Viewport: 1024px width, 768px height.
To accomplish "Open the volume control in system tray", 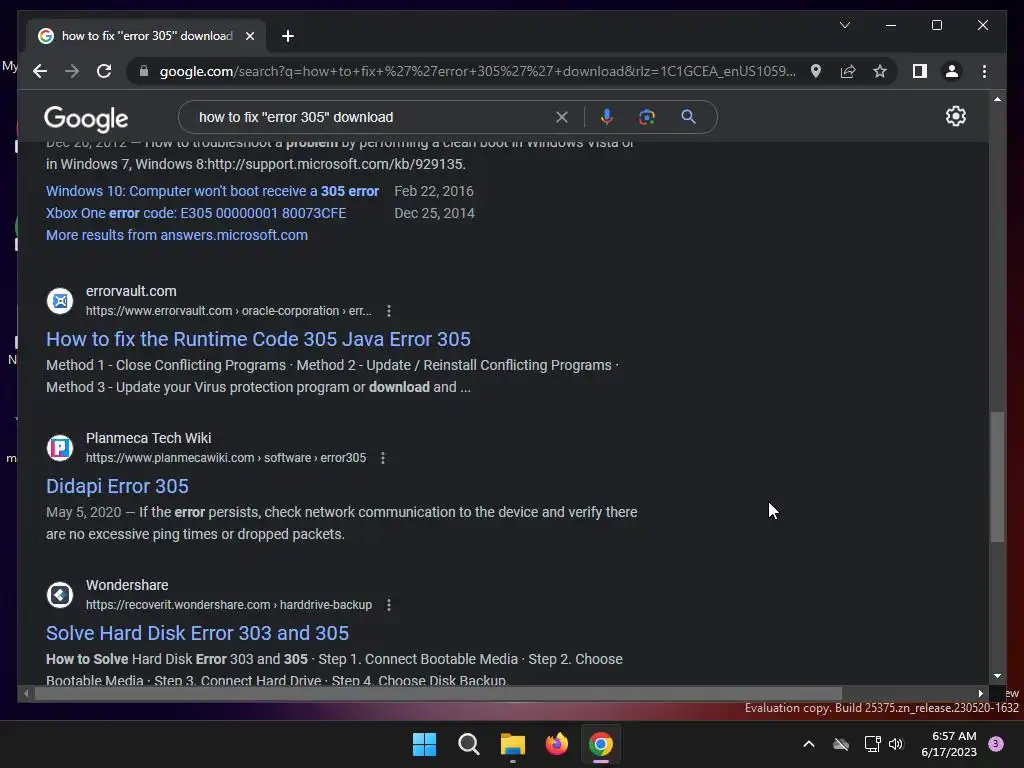I will [896, 744].
